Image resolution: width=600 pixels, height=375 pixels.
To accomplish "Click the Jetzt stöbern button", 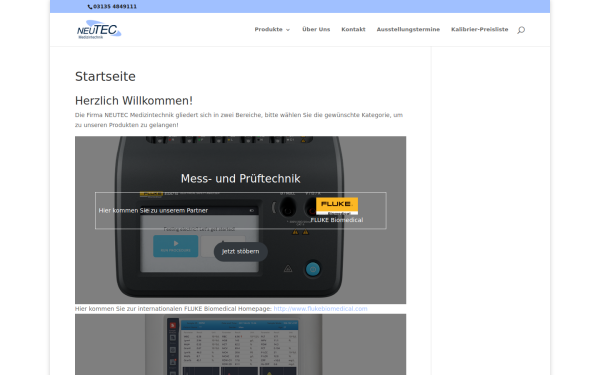I will coord(240,251).
